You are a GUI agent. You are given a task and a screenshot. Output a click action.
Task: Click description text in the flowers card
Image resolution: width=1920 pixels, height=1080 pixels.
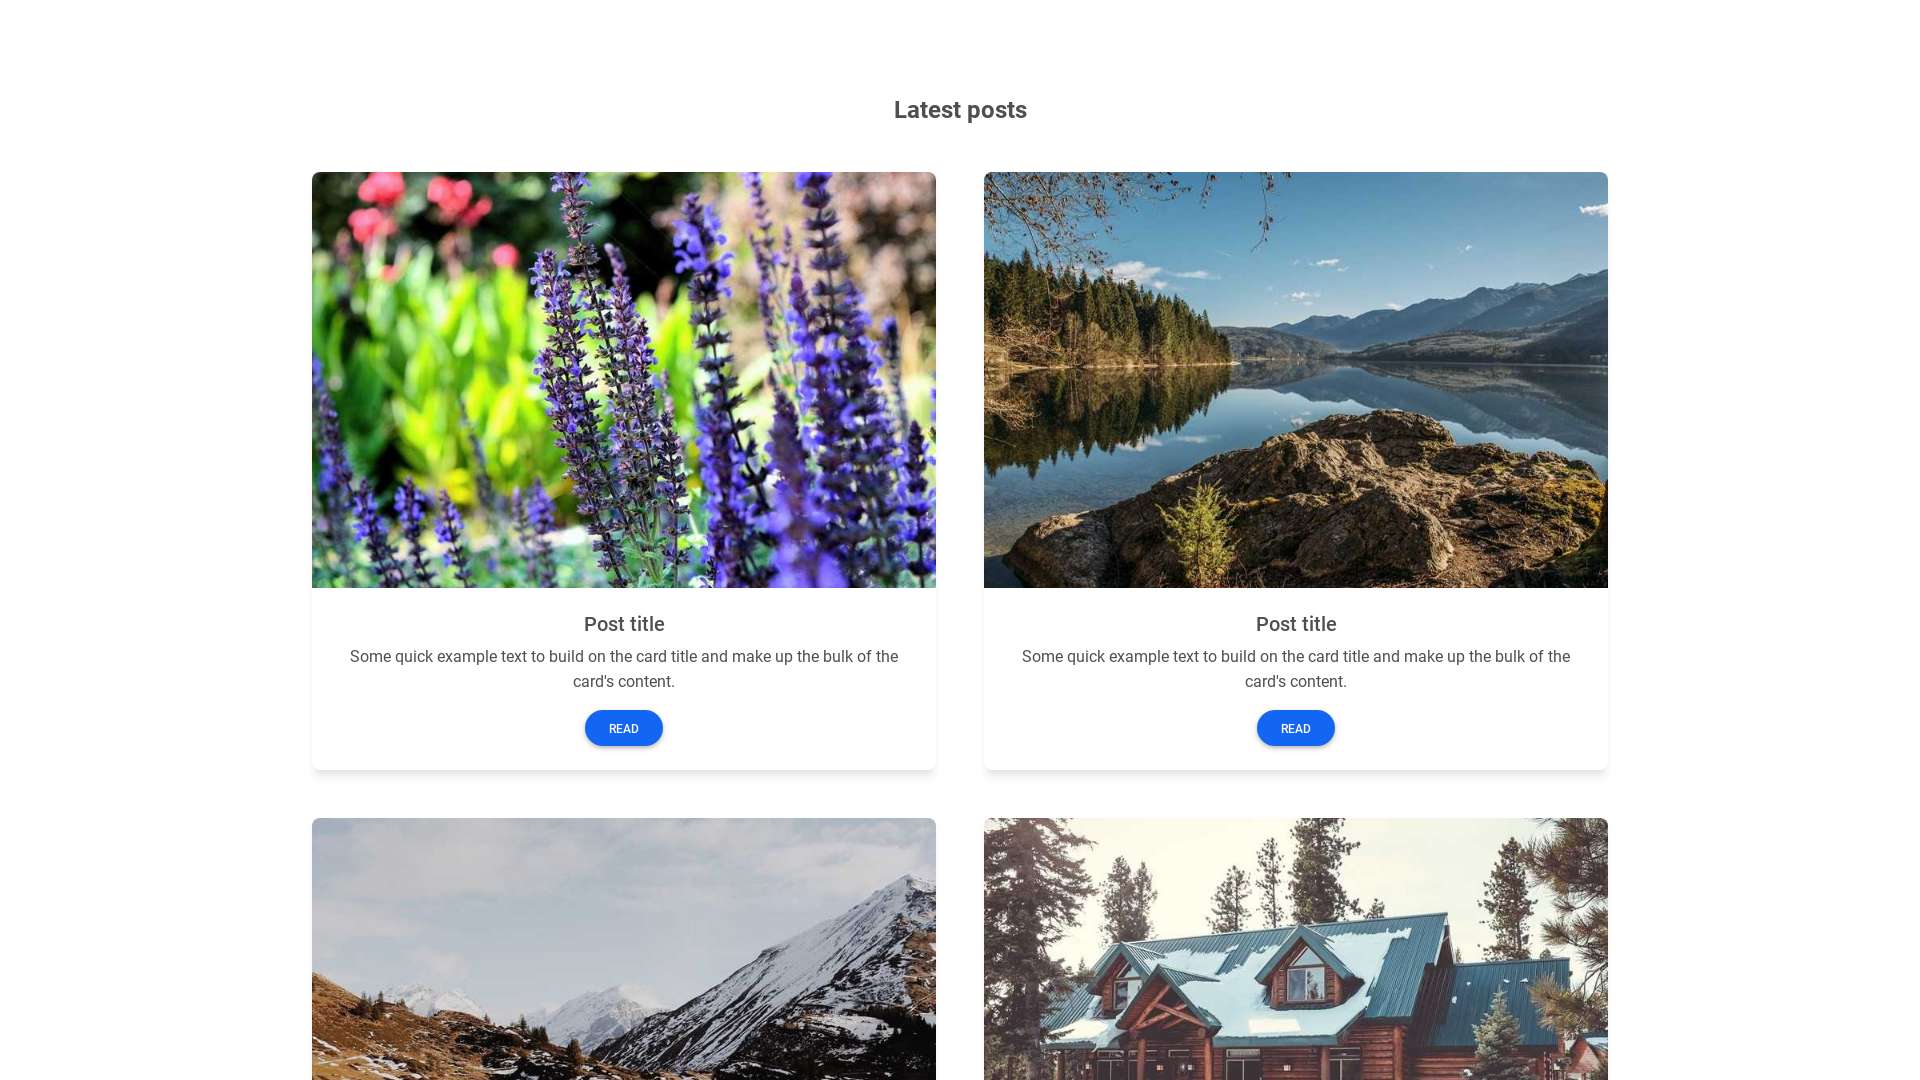click(x=624, y=669)
